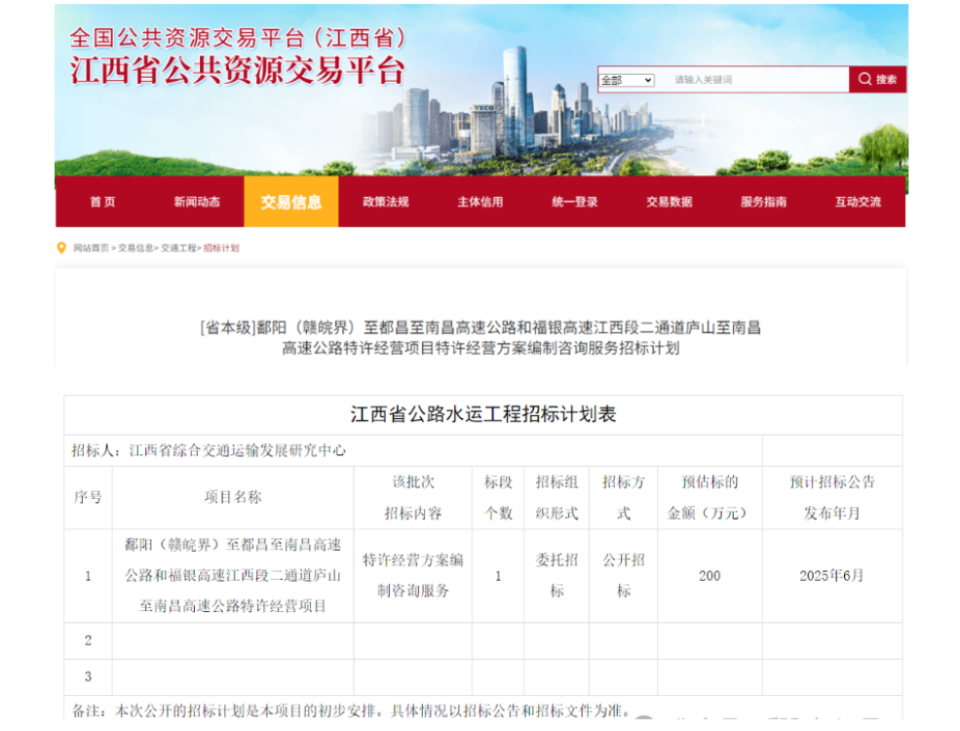The width and height of the screenshot is (960, 731).
Task: Click the red search button
Action: [877, 79]
